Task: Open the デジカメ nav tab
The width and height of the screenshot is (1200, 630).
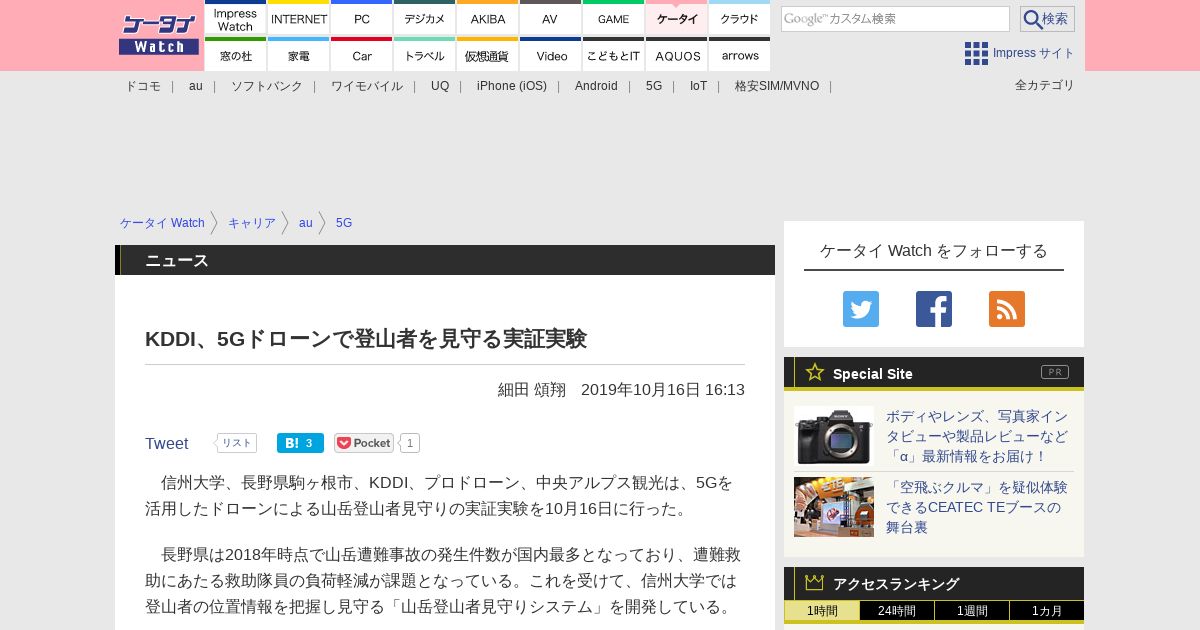Action: [425, 18]
